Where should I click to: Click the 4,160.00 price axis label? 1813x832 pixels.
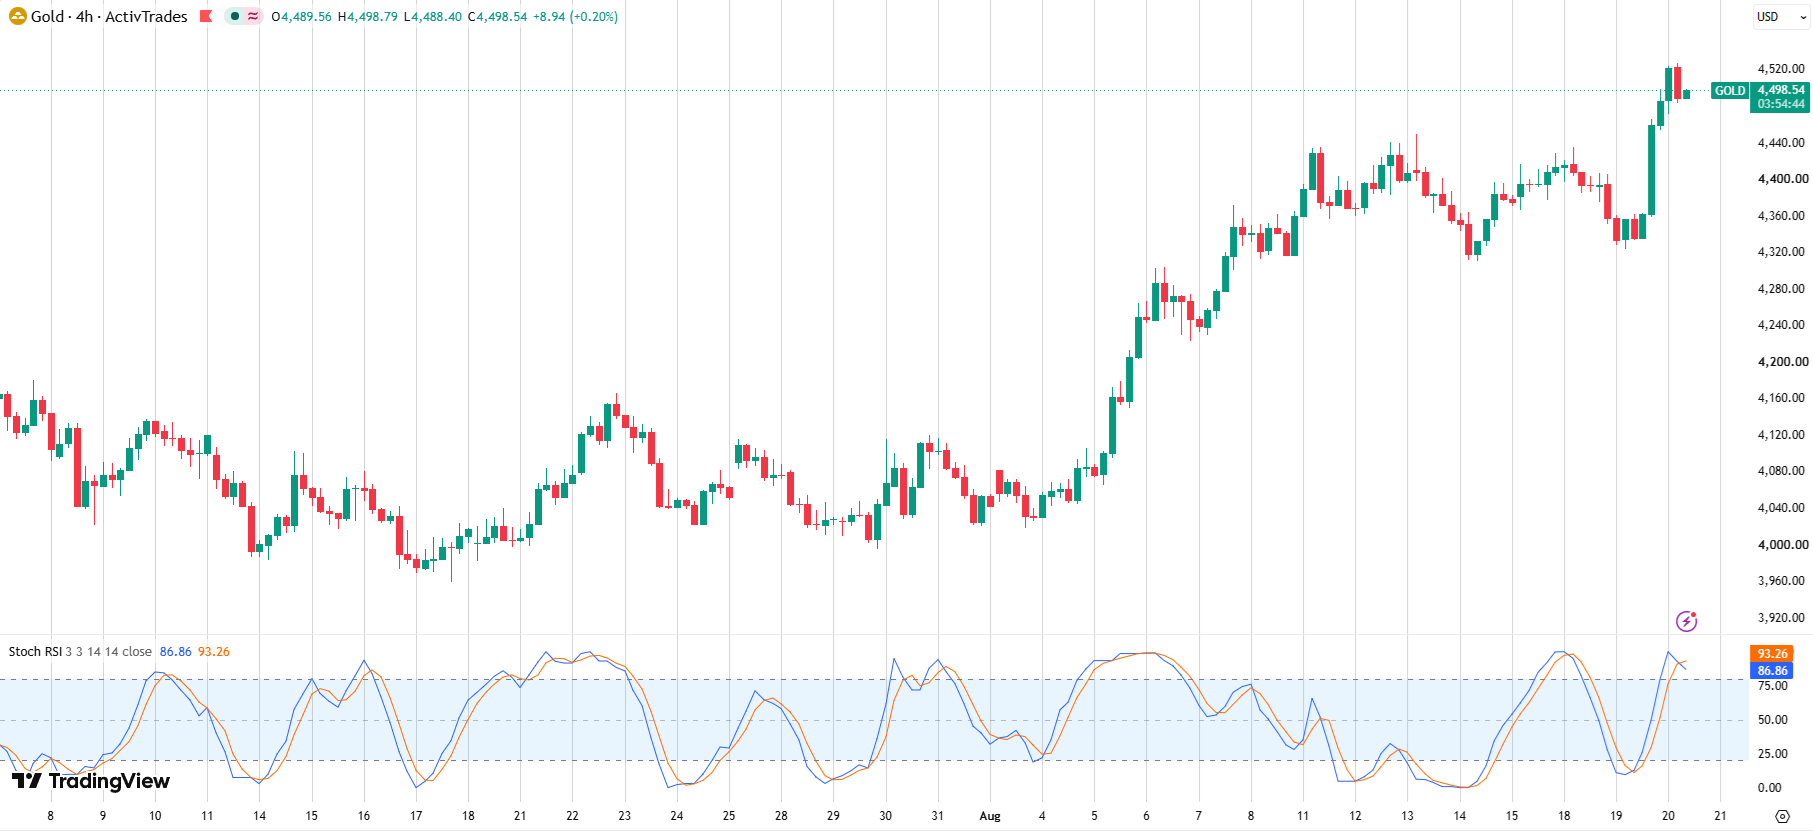(1781, 398)
